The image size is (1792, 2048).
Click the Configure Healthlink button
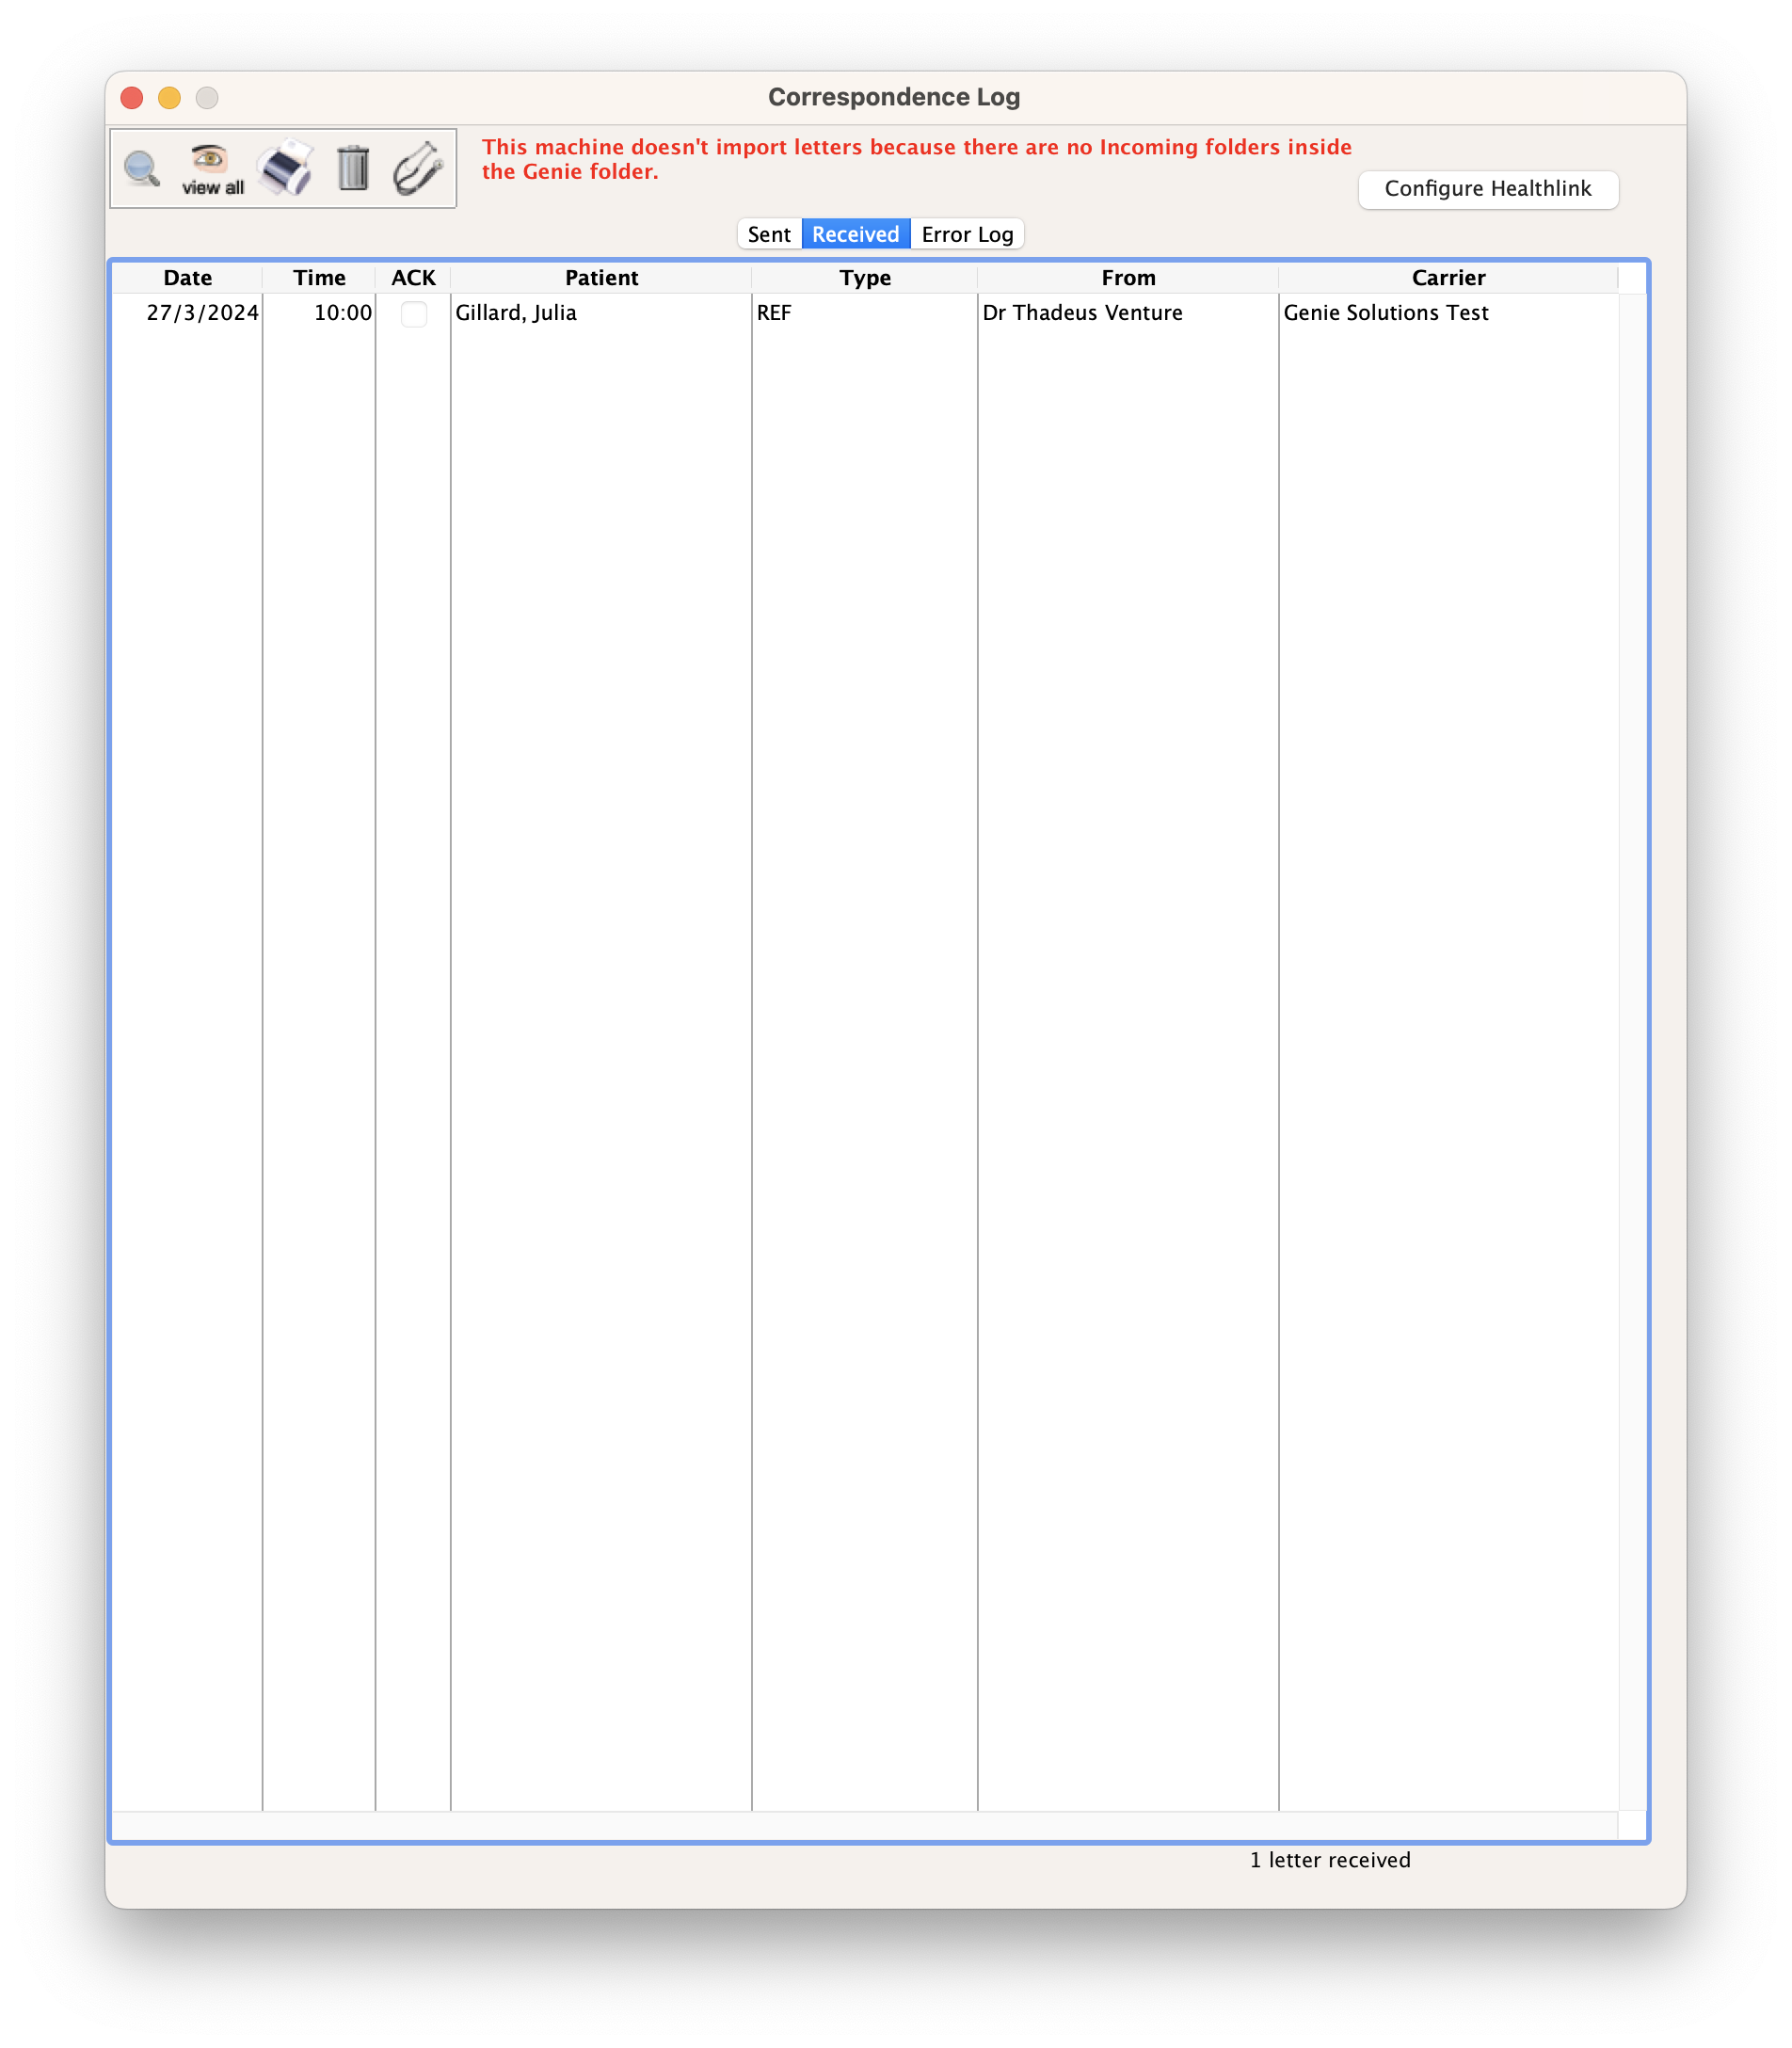tap(1488, 189)
